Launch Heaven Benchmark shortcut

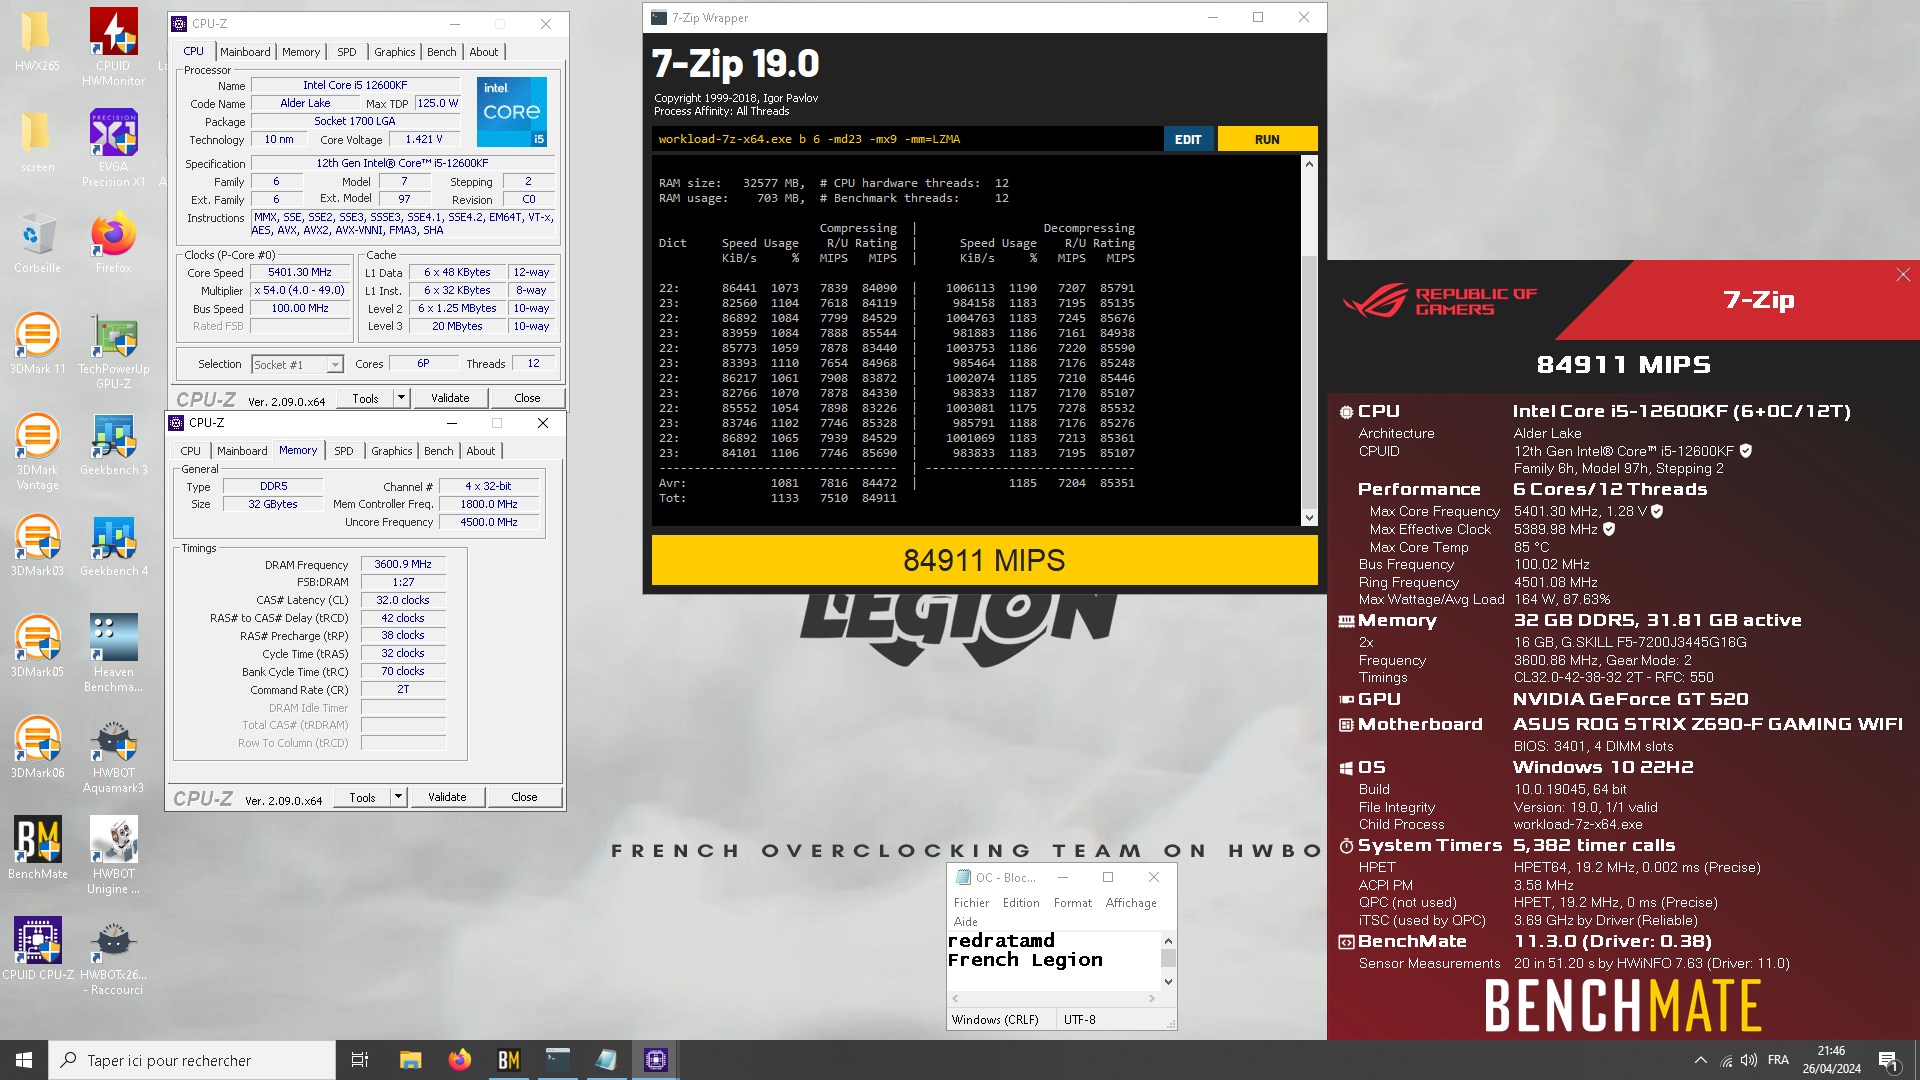(113, 653)
